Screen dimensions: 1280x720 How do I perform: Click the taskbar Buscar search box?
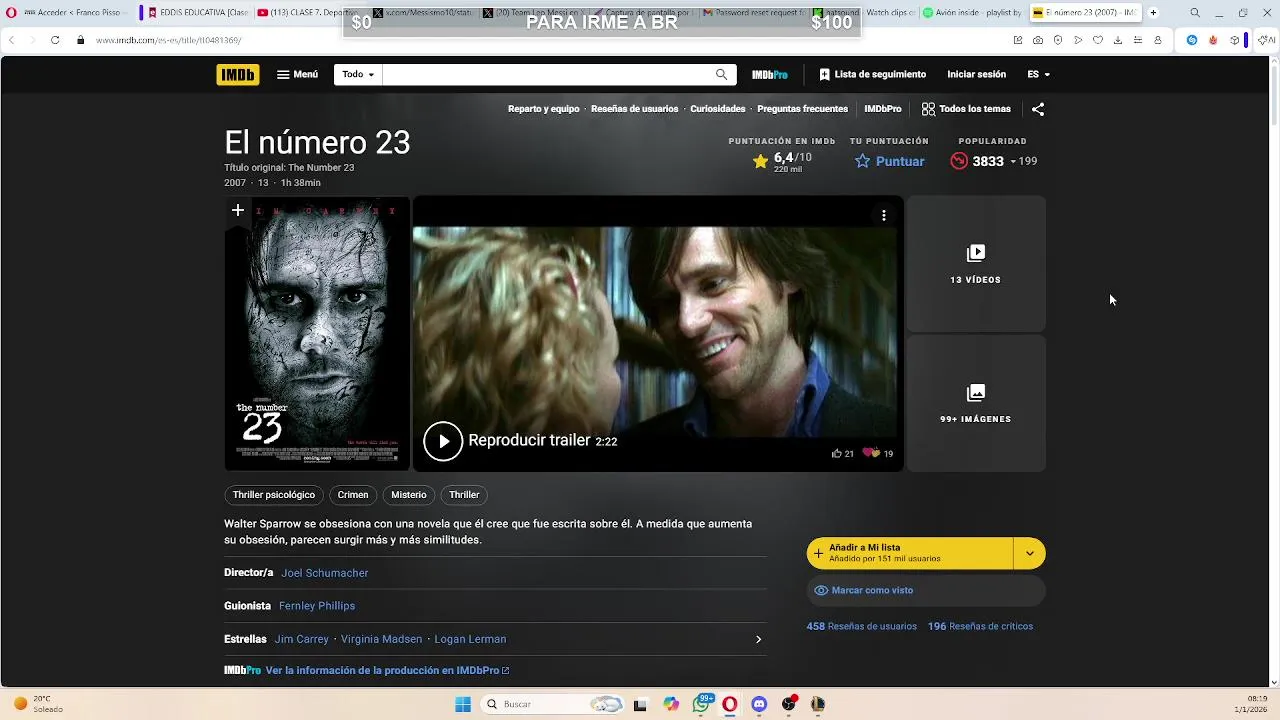553,704
